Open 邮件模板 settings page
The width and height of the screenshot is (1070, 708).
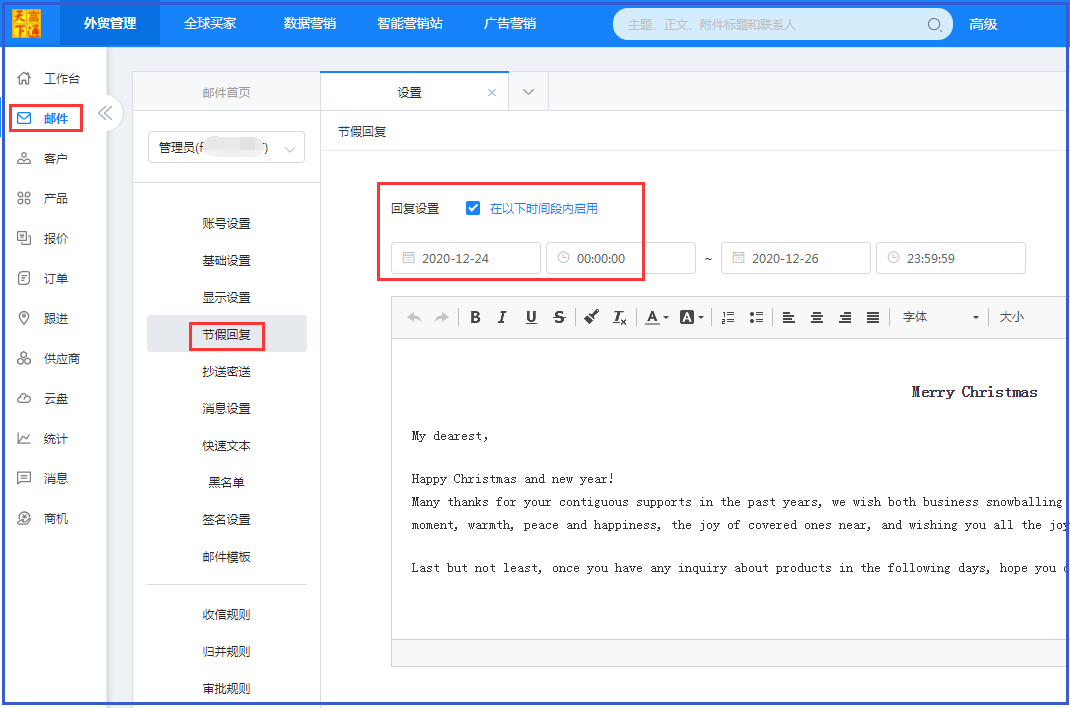(226, 557)
